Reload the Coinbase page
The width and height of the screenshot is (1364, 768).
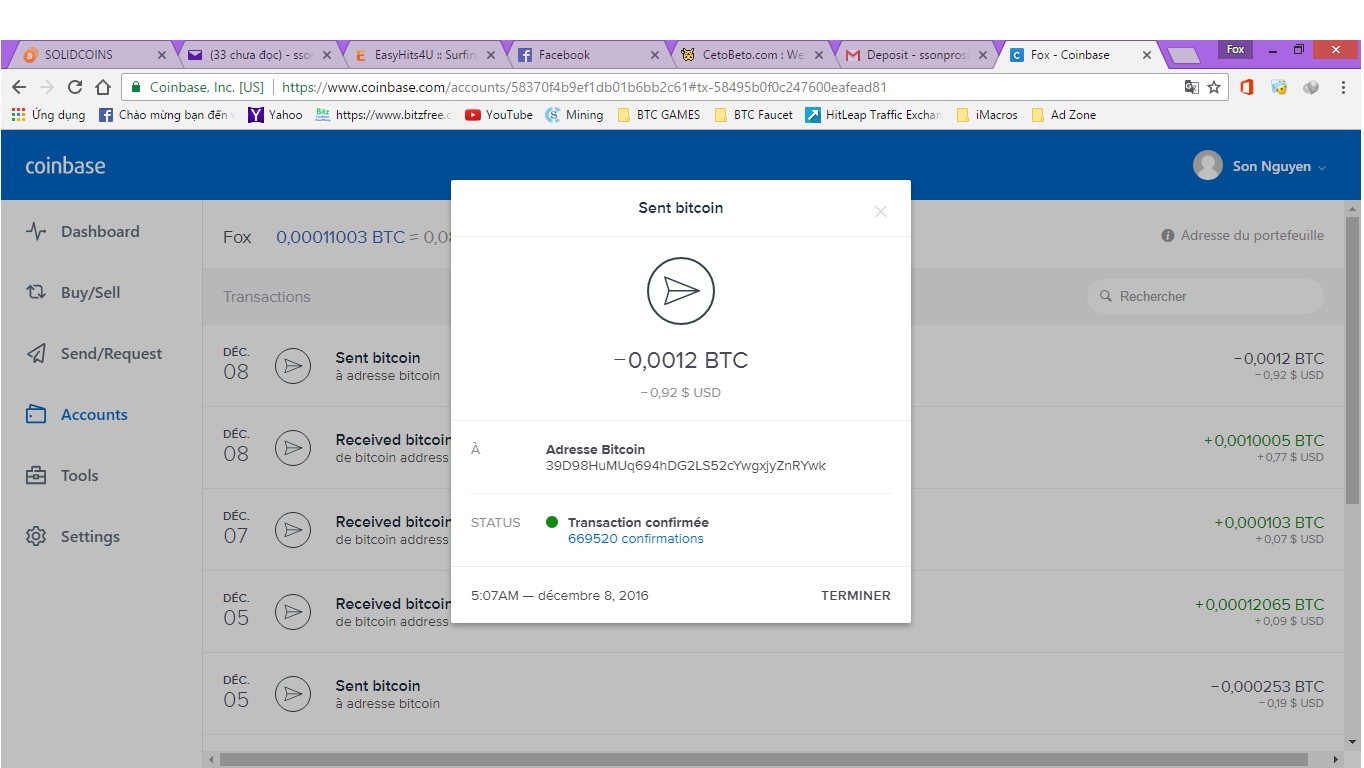coord(75,87)
